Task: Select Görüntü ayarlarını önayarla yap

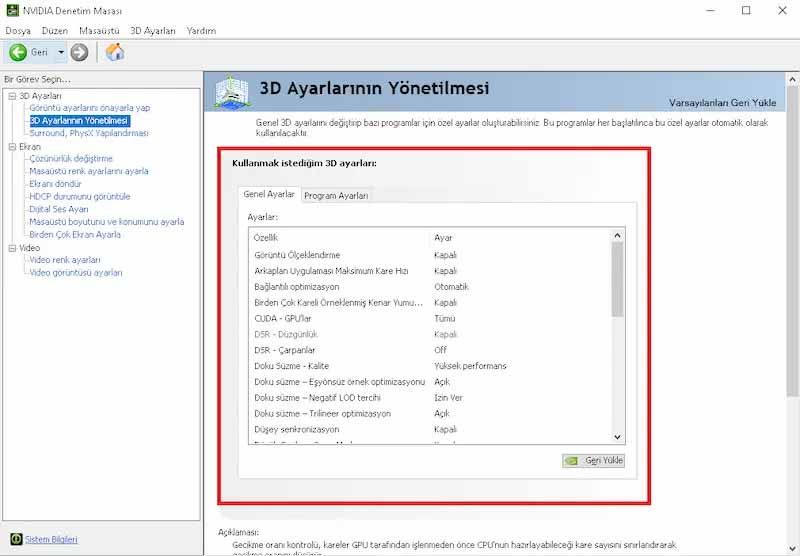Action: 90,108
